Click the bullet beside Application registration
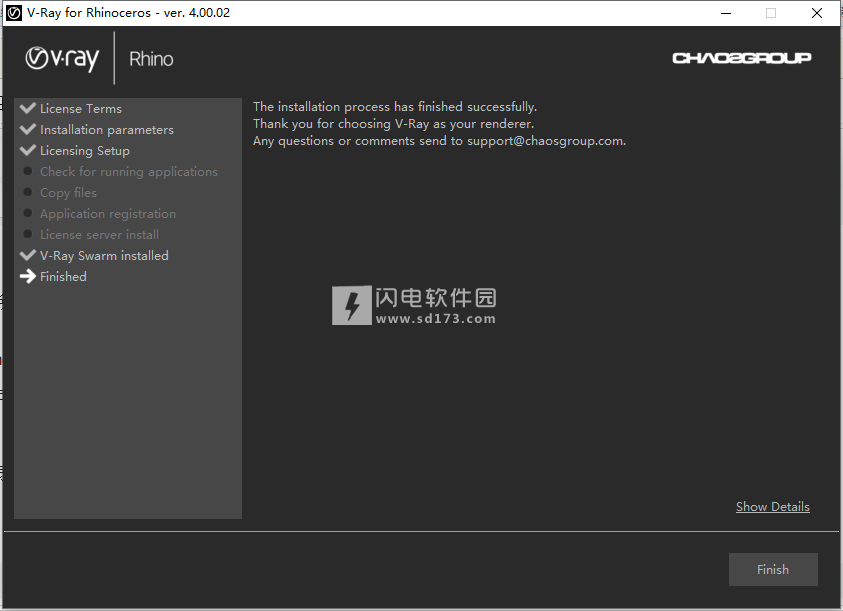The height and width of the screenshot is (611, 843). (28, 213)
